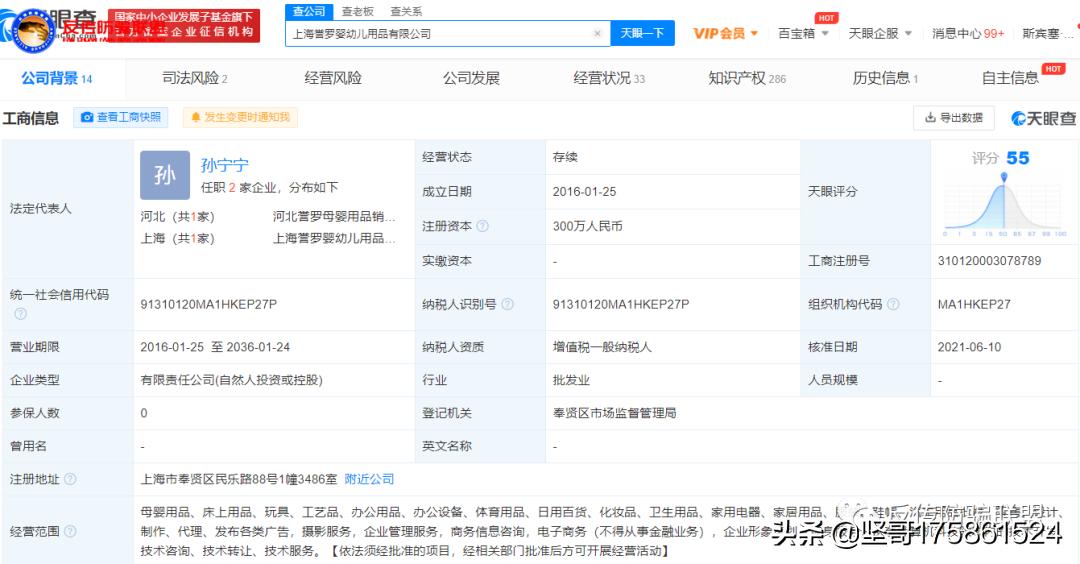Clear the search box with the X icon
The width and height of the screenshot is (1080, 564).
pos(596,33)
